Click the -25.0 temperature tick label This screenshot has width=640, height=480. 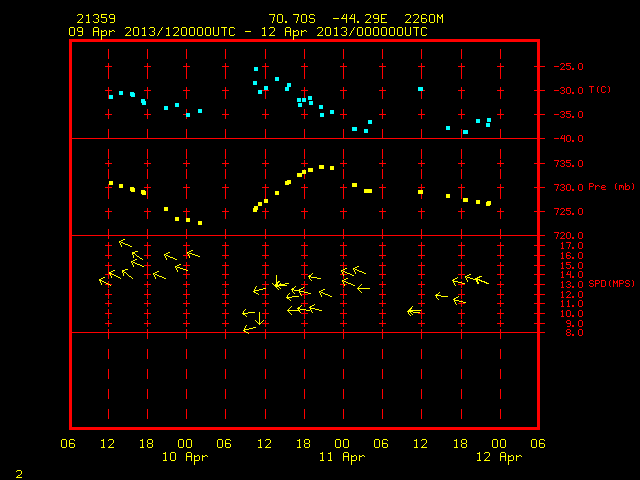(x=568, y=67)
